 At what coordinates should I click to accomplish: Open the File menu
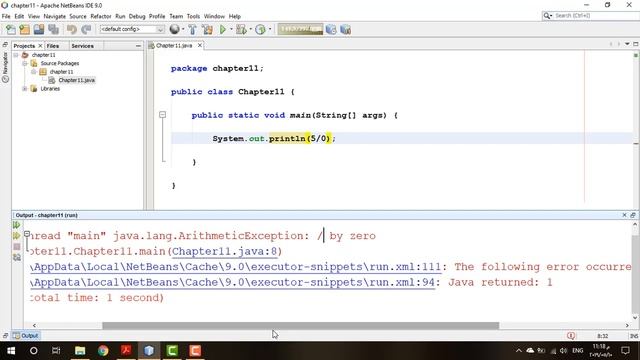[6, 16]
